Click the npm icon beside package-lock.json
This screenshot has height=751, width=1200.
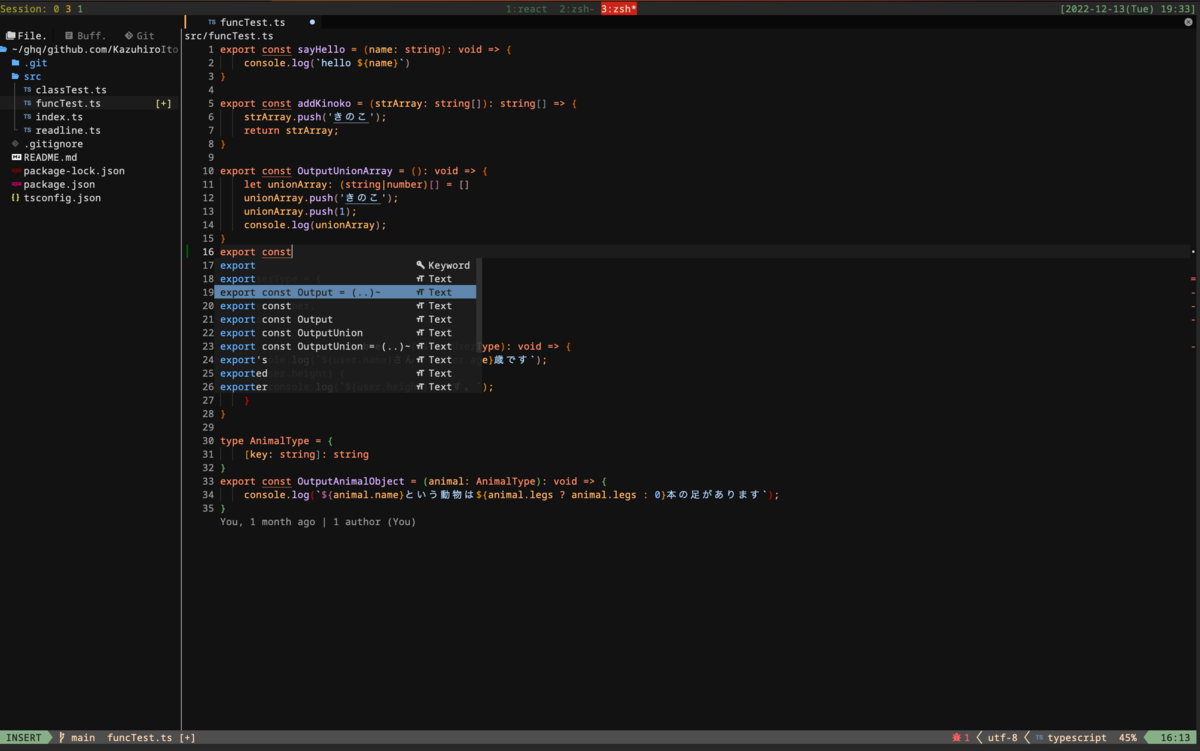(x=16, y=171)
